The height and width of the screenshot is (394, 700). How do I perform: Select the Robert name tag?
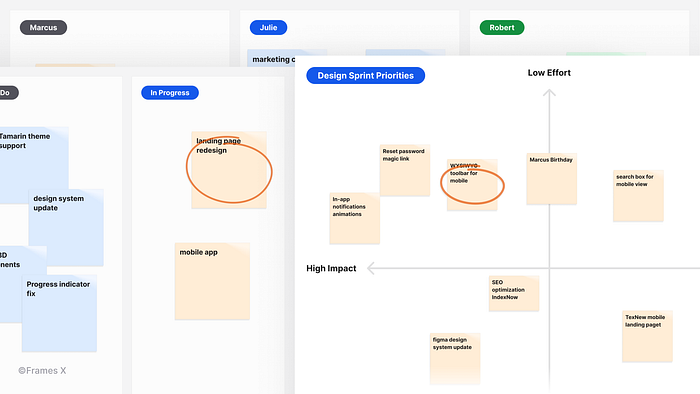click(x=502, y=28)
